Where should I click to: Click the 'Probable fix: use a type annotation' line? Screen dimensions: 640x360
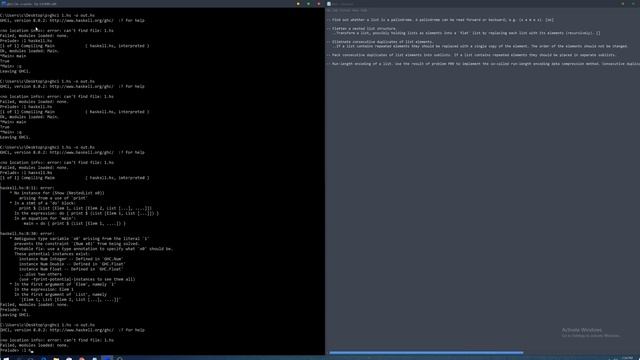93,249
